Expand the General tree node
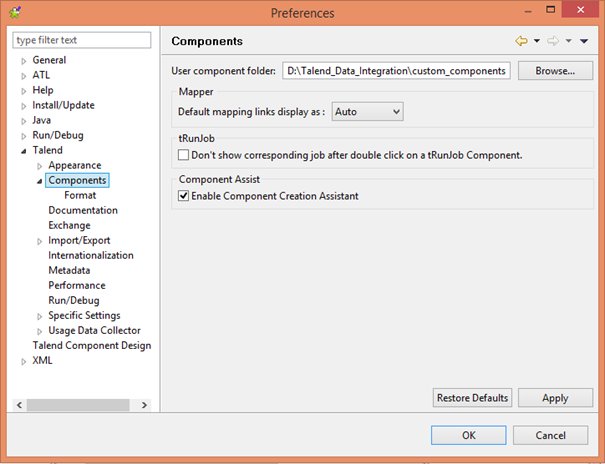 [x=24, y=61]
